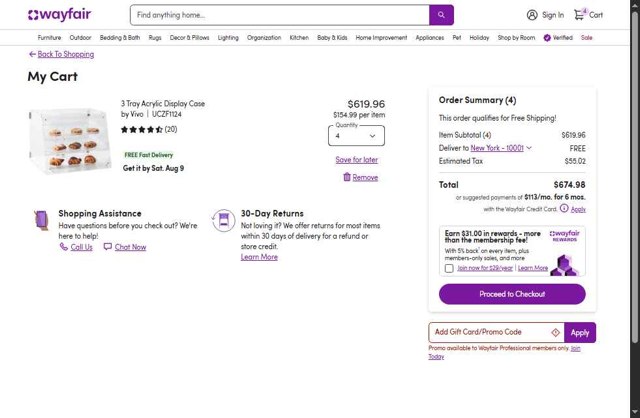
Task: Click the phone icon next to Call Us
Action: pyautogui.click(x=63, y=247)
